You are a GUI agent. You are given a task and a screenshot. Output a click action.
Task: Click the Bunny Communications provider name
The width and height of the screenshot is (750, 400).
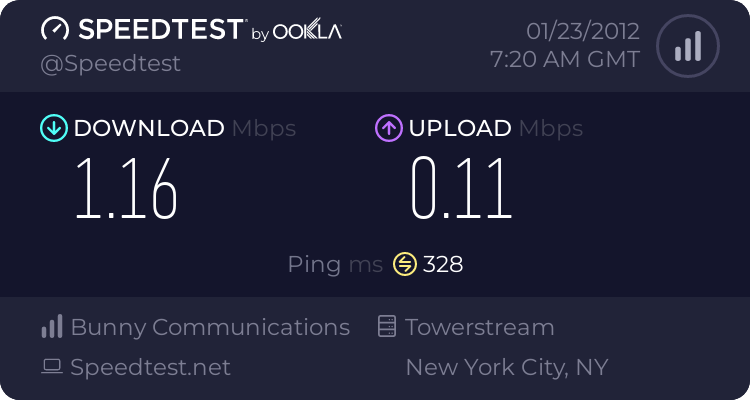(x=210, y=327)
